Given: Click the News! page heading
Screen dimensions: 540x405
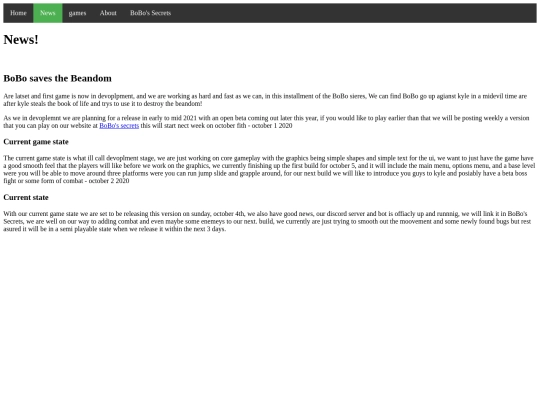Looking at the screenshot, I should click(21, 40).
